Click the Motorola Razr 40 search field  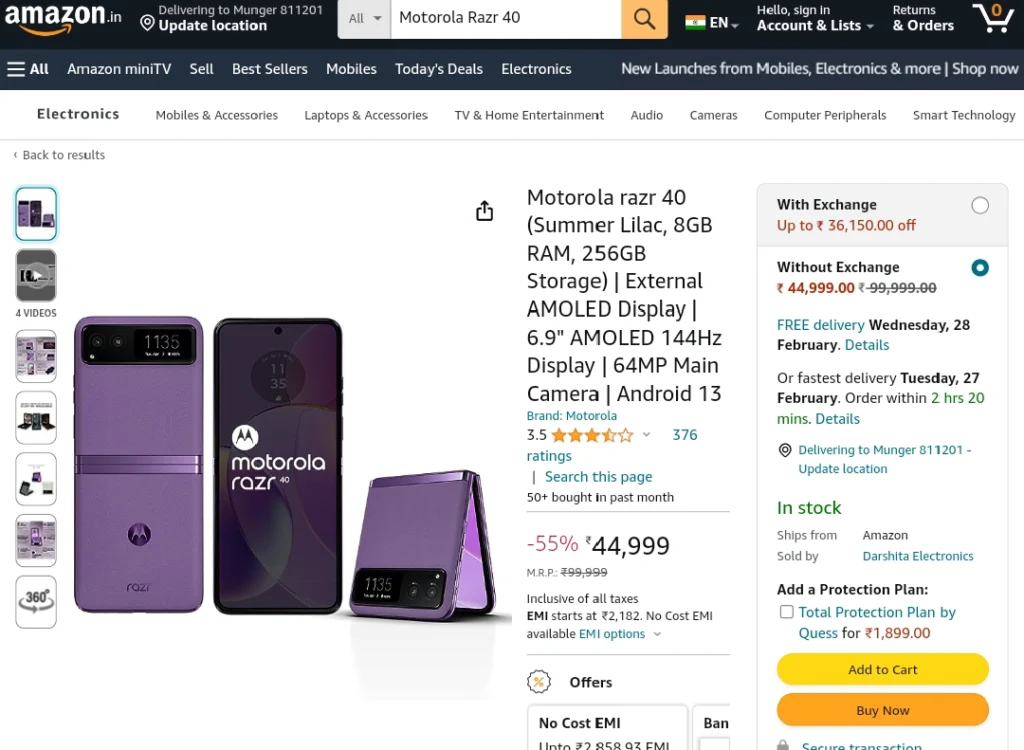505,19
